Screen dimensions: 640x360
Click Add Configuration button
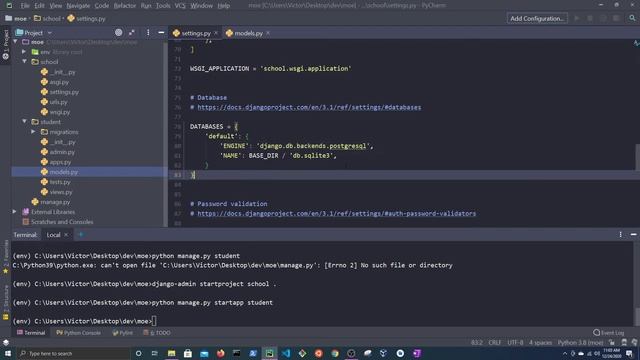(537, 18)
